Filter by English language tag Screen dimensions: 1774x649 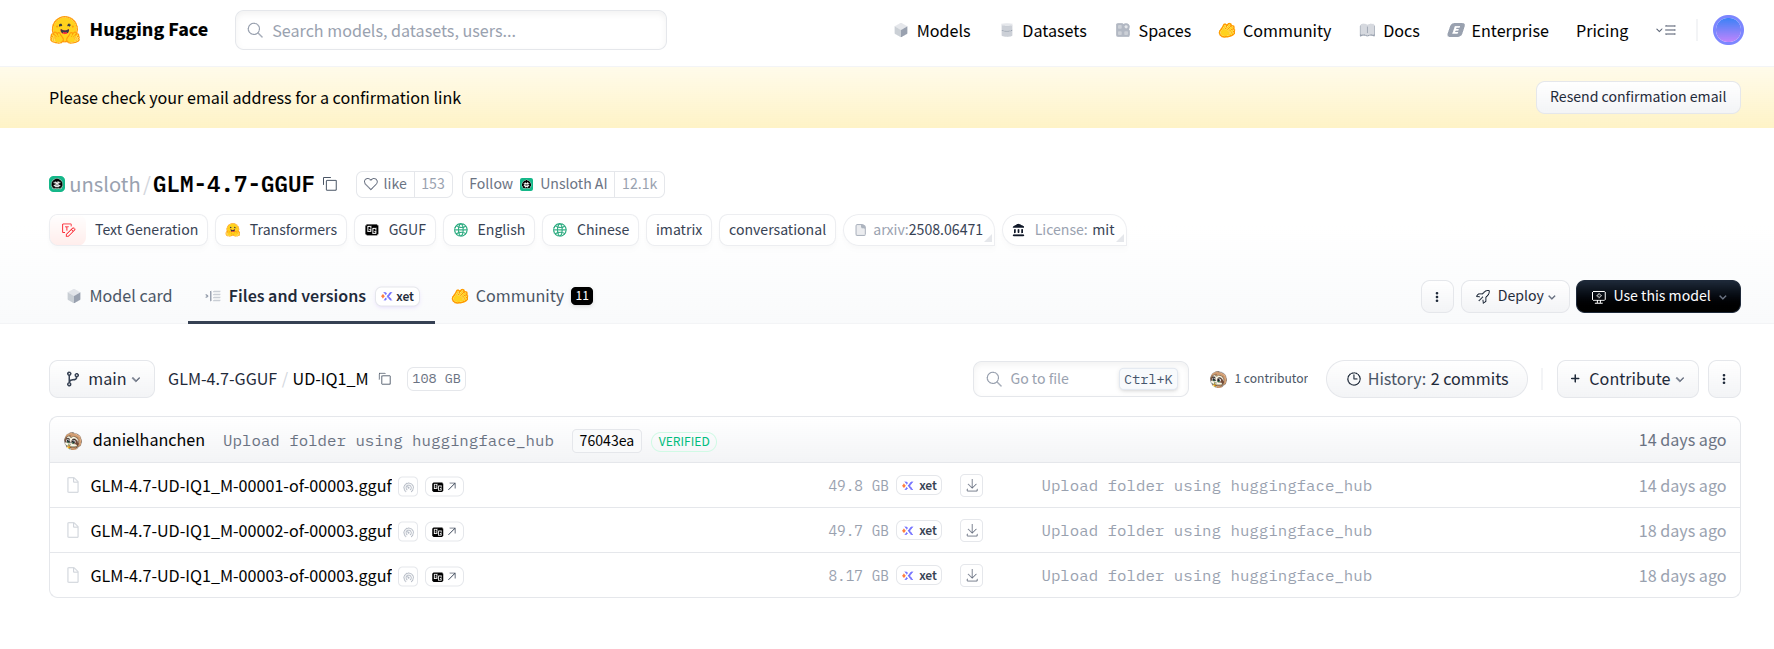pos(489,230)
